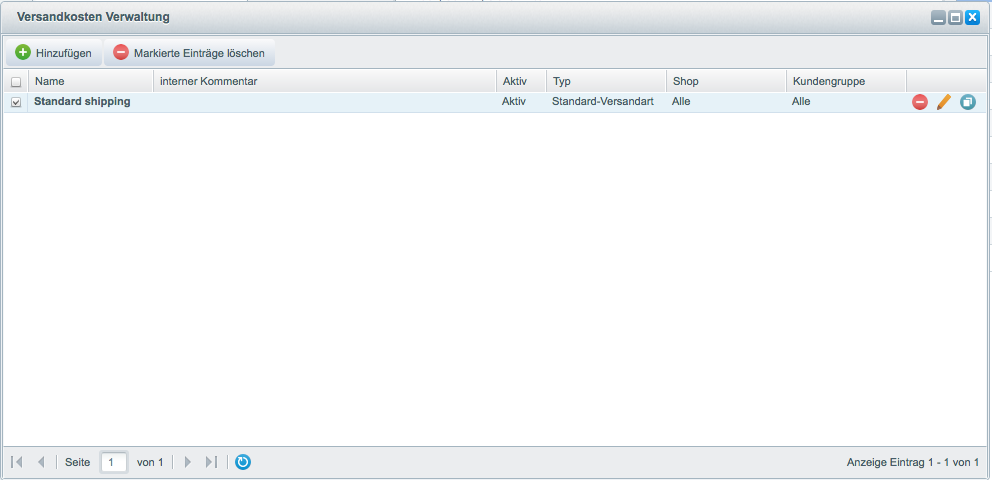Sort by the Kundengruppe column header
Image resolution: width=992 pixels, height=480 pixels.
pyautogui.click(x=845, y=81)
